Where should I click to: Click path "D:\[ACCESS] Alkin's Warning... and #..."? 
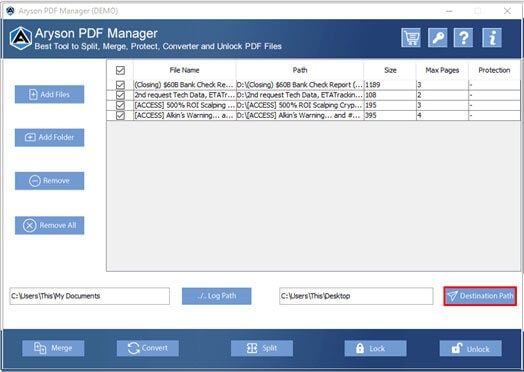298,115
